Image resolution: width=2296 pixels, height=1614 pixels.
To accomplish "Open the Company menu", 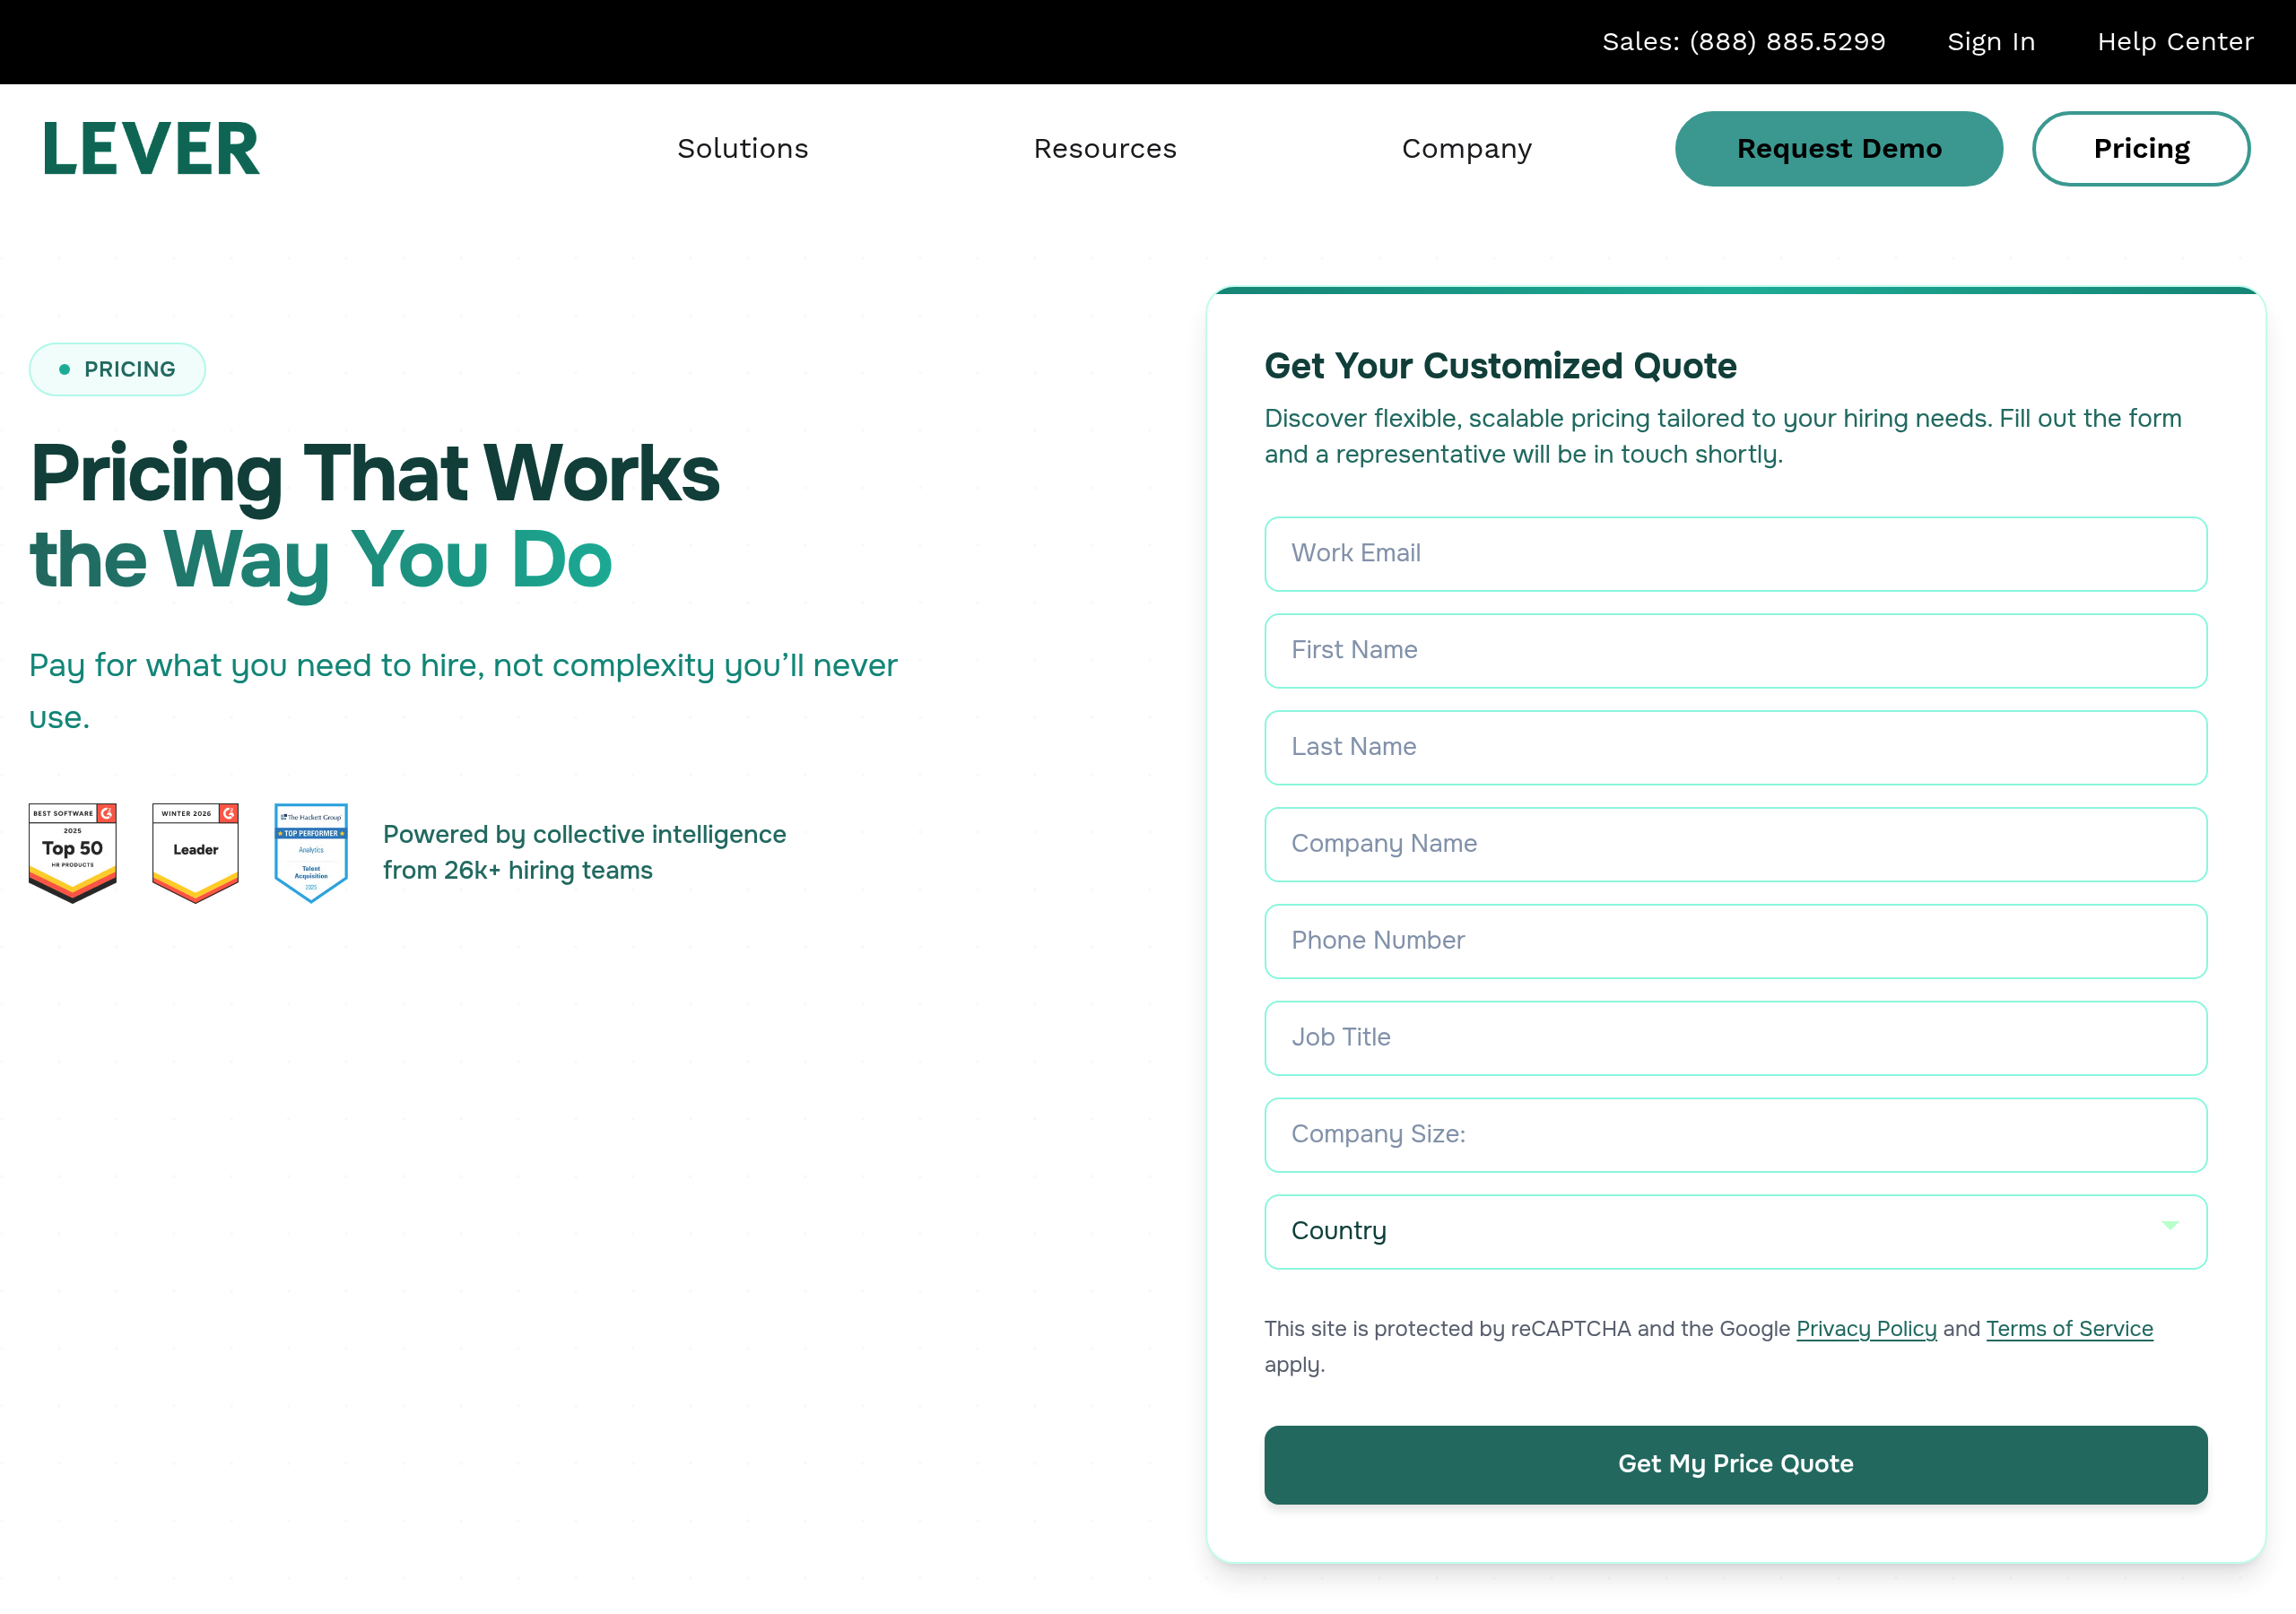I will point(1466,148).
